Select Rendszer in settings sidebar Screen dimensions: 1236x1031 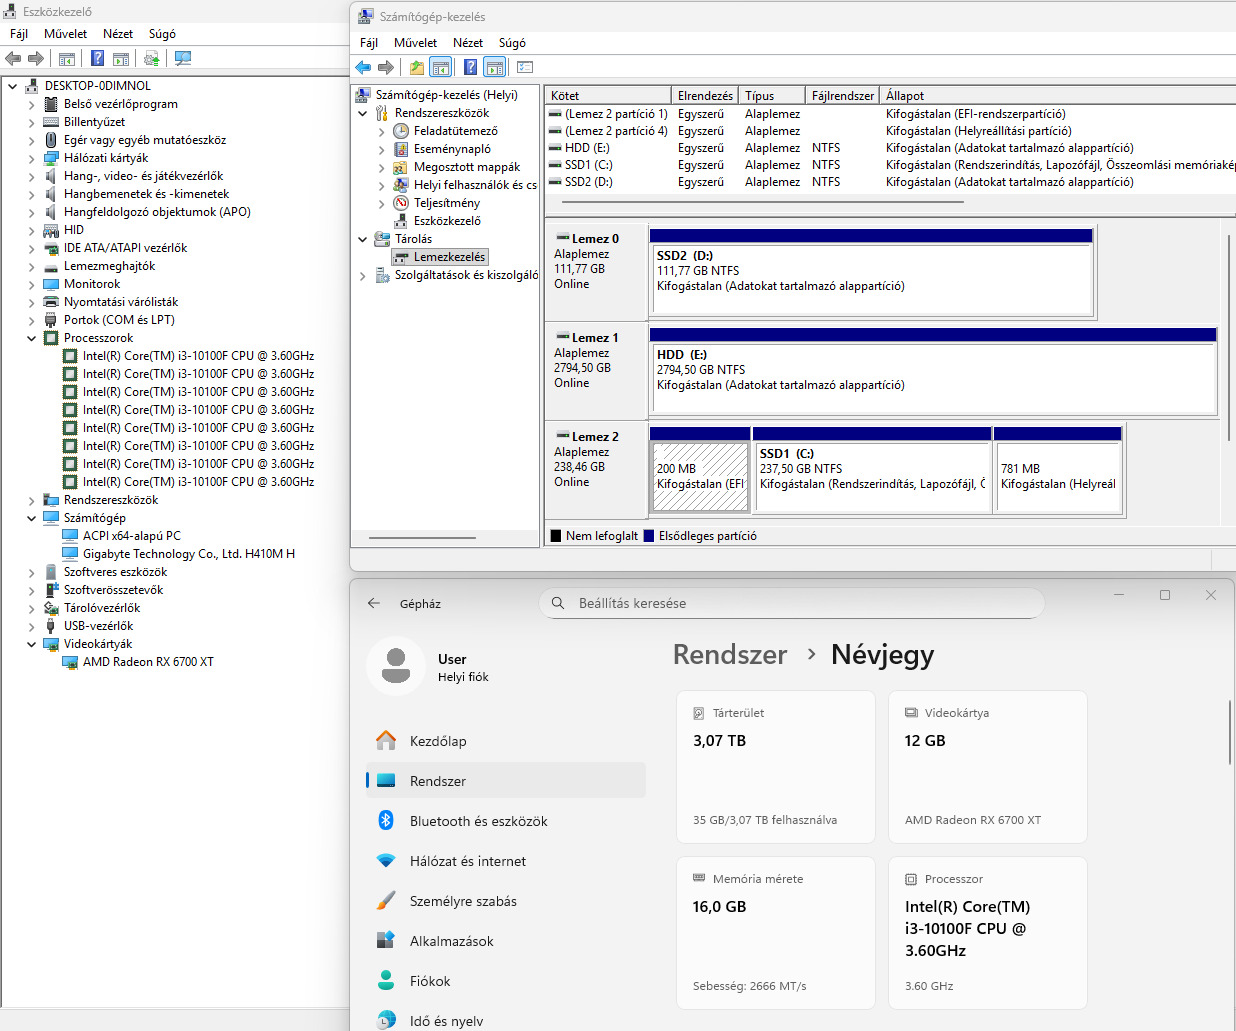click(x=506, y=781)
